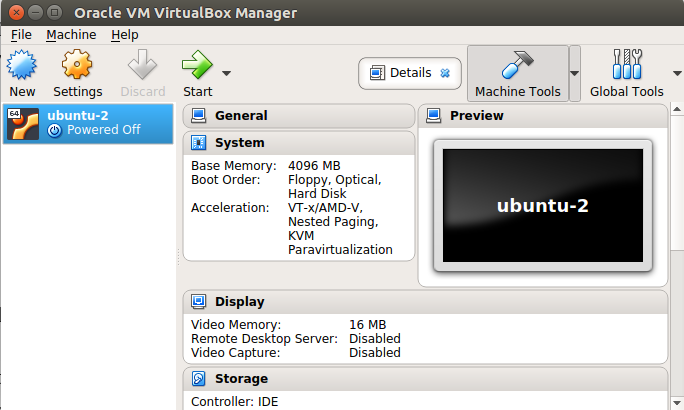Click the System chip icon

click(x=198, y=143)
